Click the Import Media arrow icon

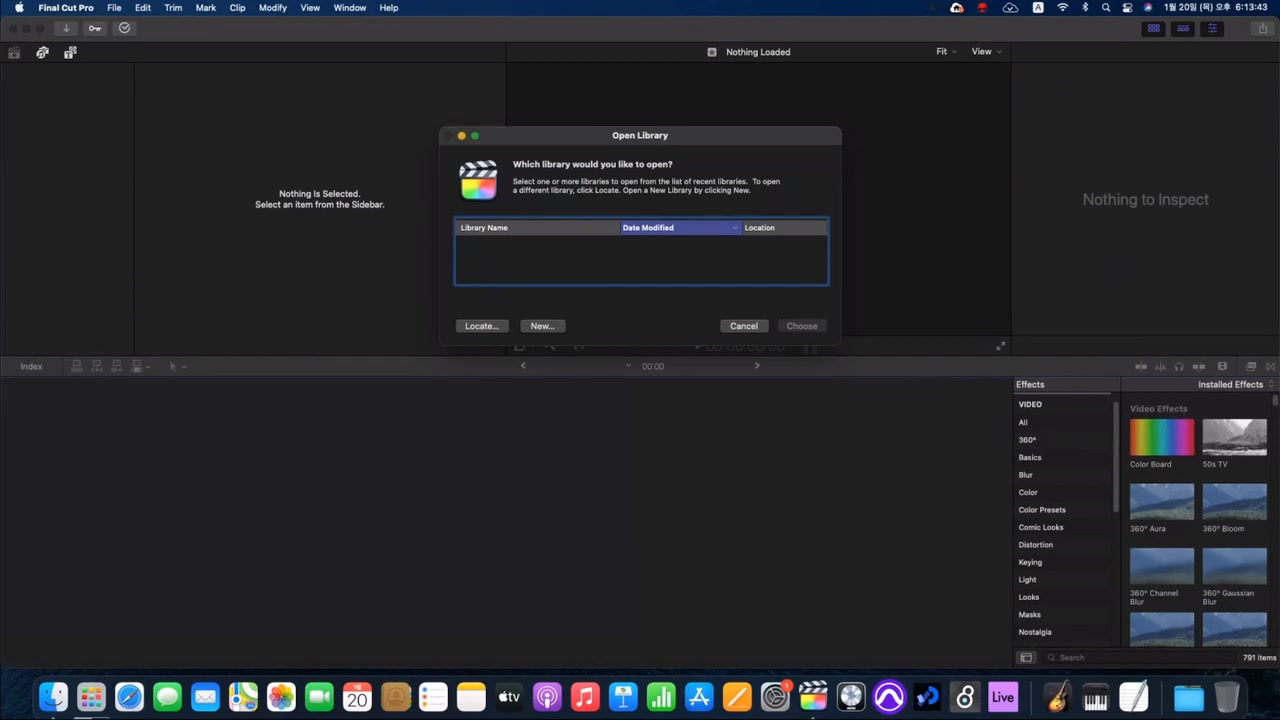point(66,28)
